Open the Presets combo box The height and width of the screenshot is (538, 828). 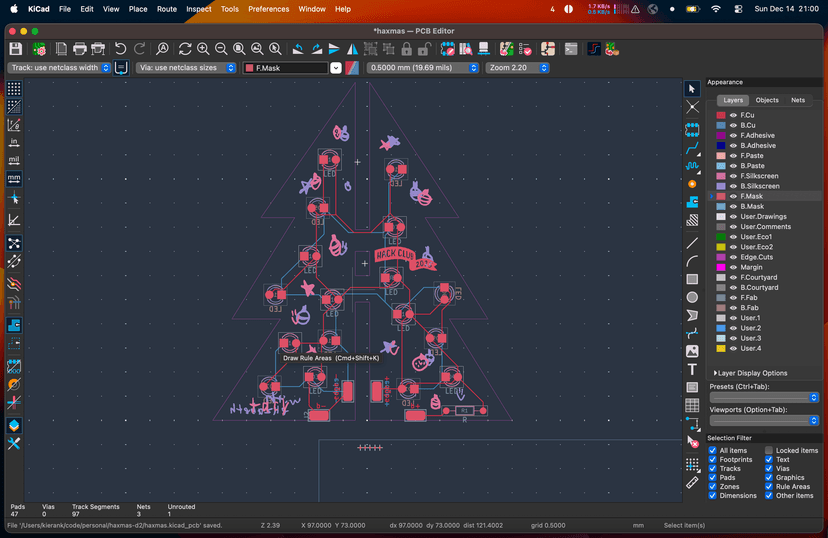pos(765,397)
